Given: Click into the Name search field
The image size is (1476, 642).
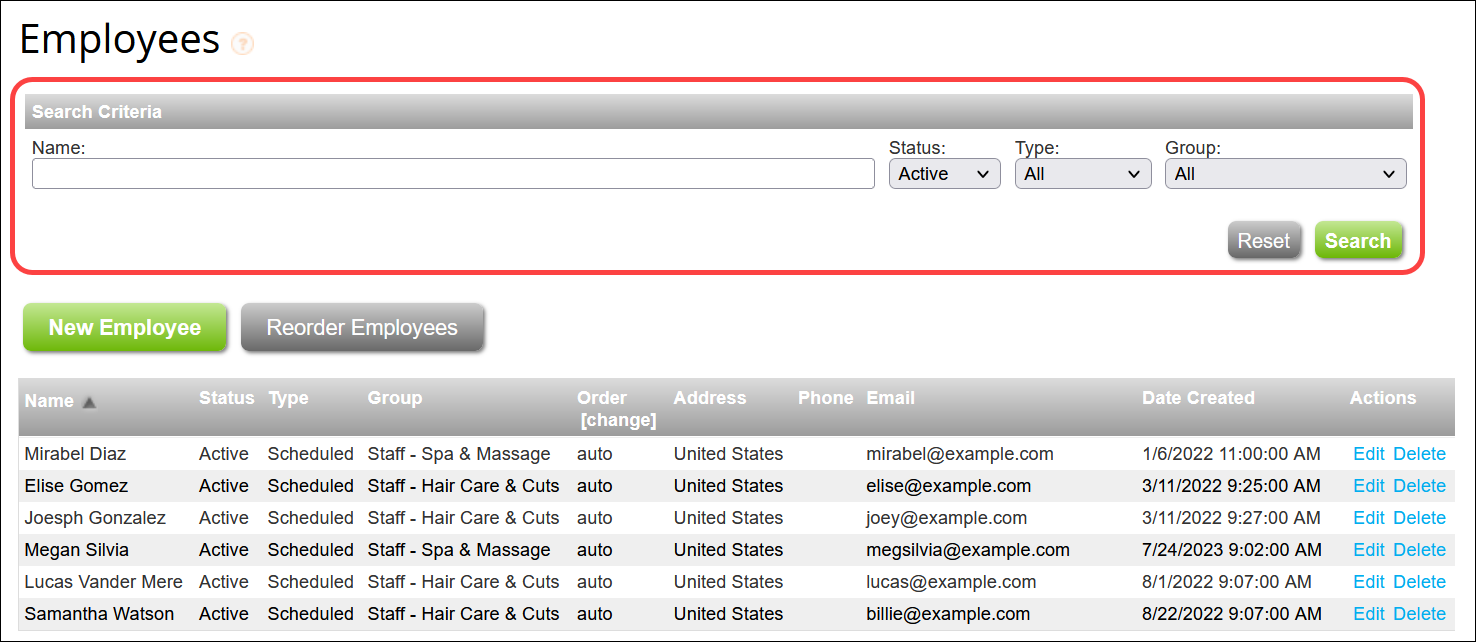Looking at the screenshot, I should [453, 174].
